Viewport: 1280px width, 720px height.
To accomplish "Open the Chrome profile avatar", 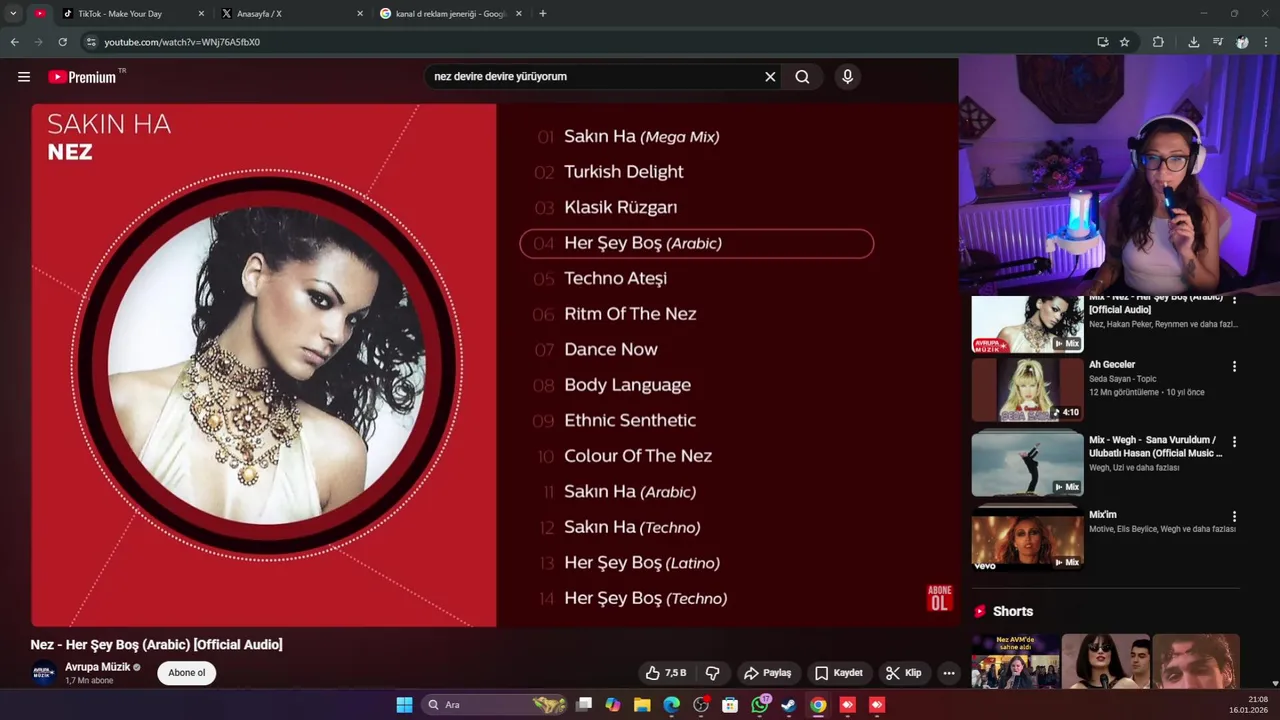I will click(x=1242, y=42).
